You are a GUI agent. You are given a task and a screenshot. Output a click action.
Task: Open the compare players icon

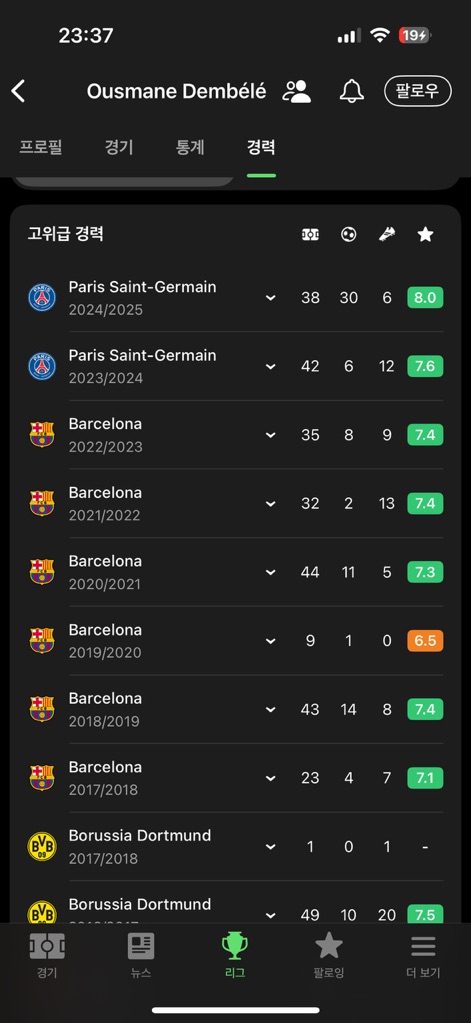click(x=297, y=91)
